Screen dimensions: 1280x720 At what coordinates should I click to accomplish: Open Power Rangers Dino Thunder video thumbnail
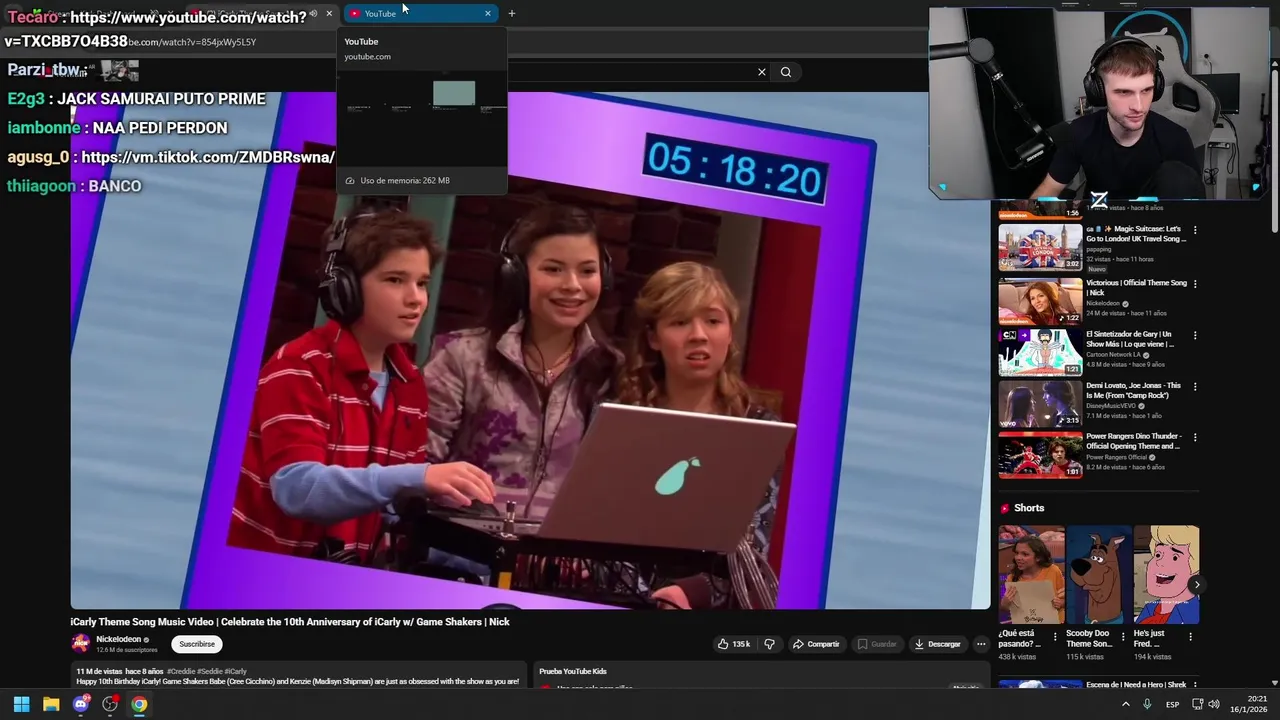click(1040, 453)
